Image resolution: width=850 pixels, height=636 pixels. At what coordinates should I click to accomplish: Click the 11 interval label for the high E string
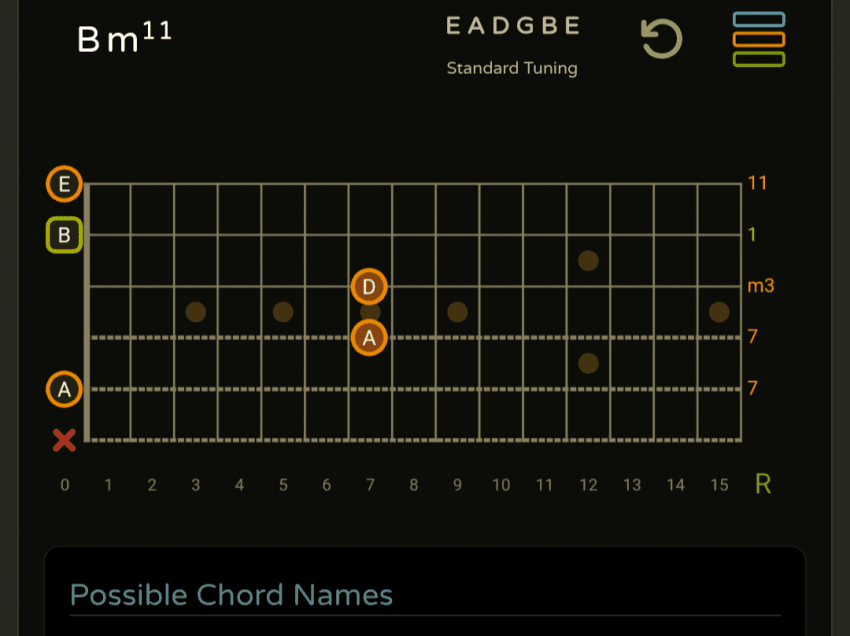click(757, 184)
